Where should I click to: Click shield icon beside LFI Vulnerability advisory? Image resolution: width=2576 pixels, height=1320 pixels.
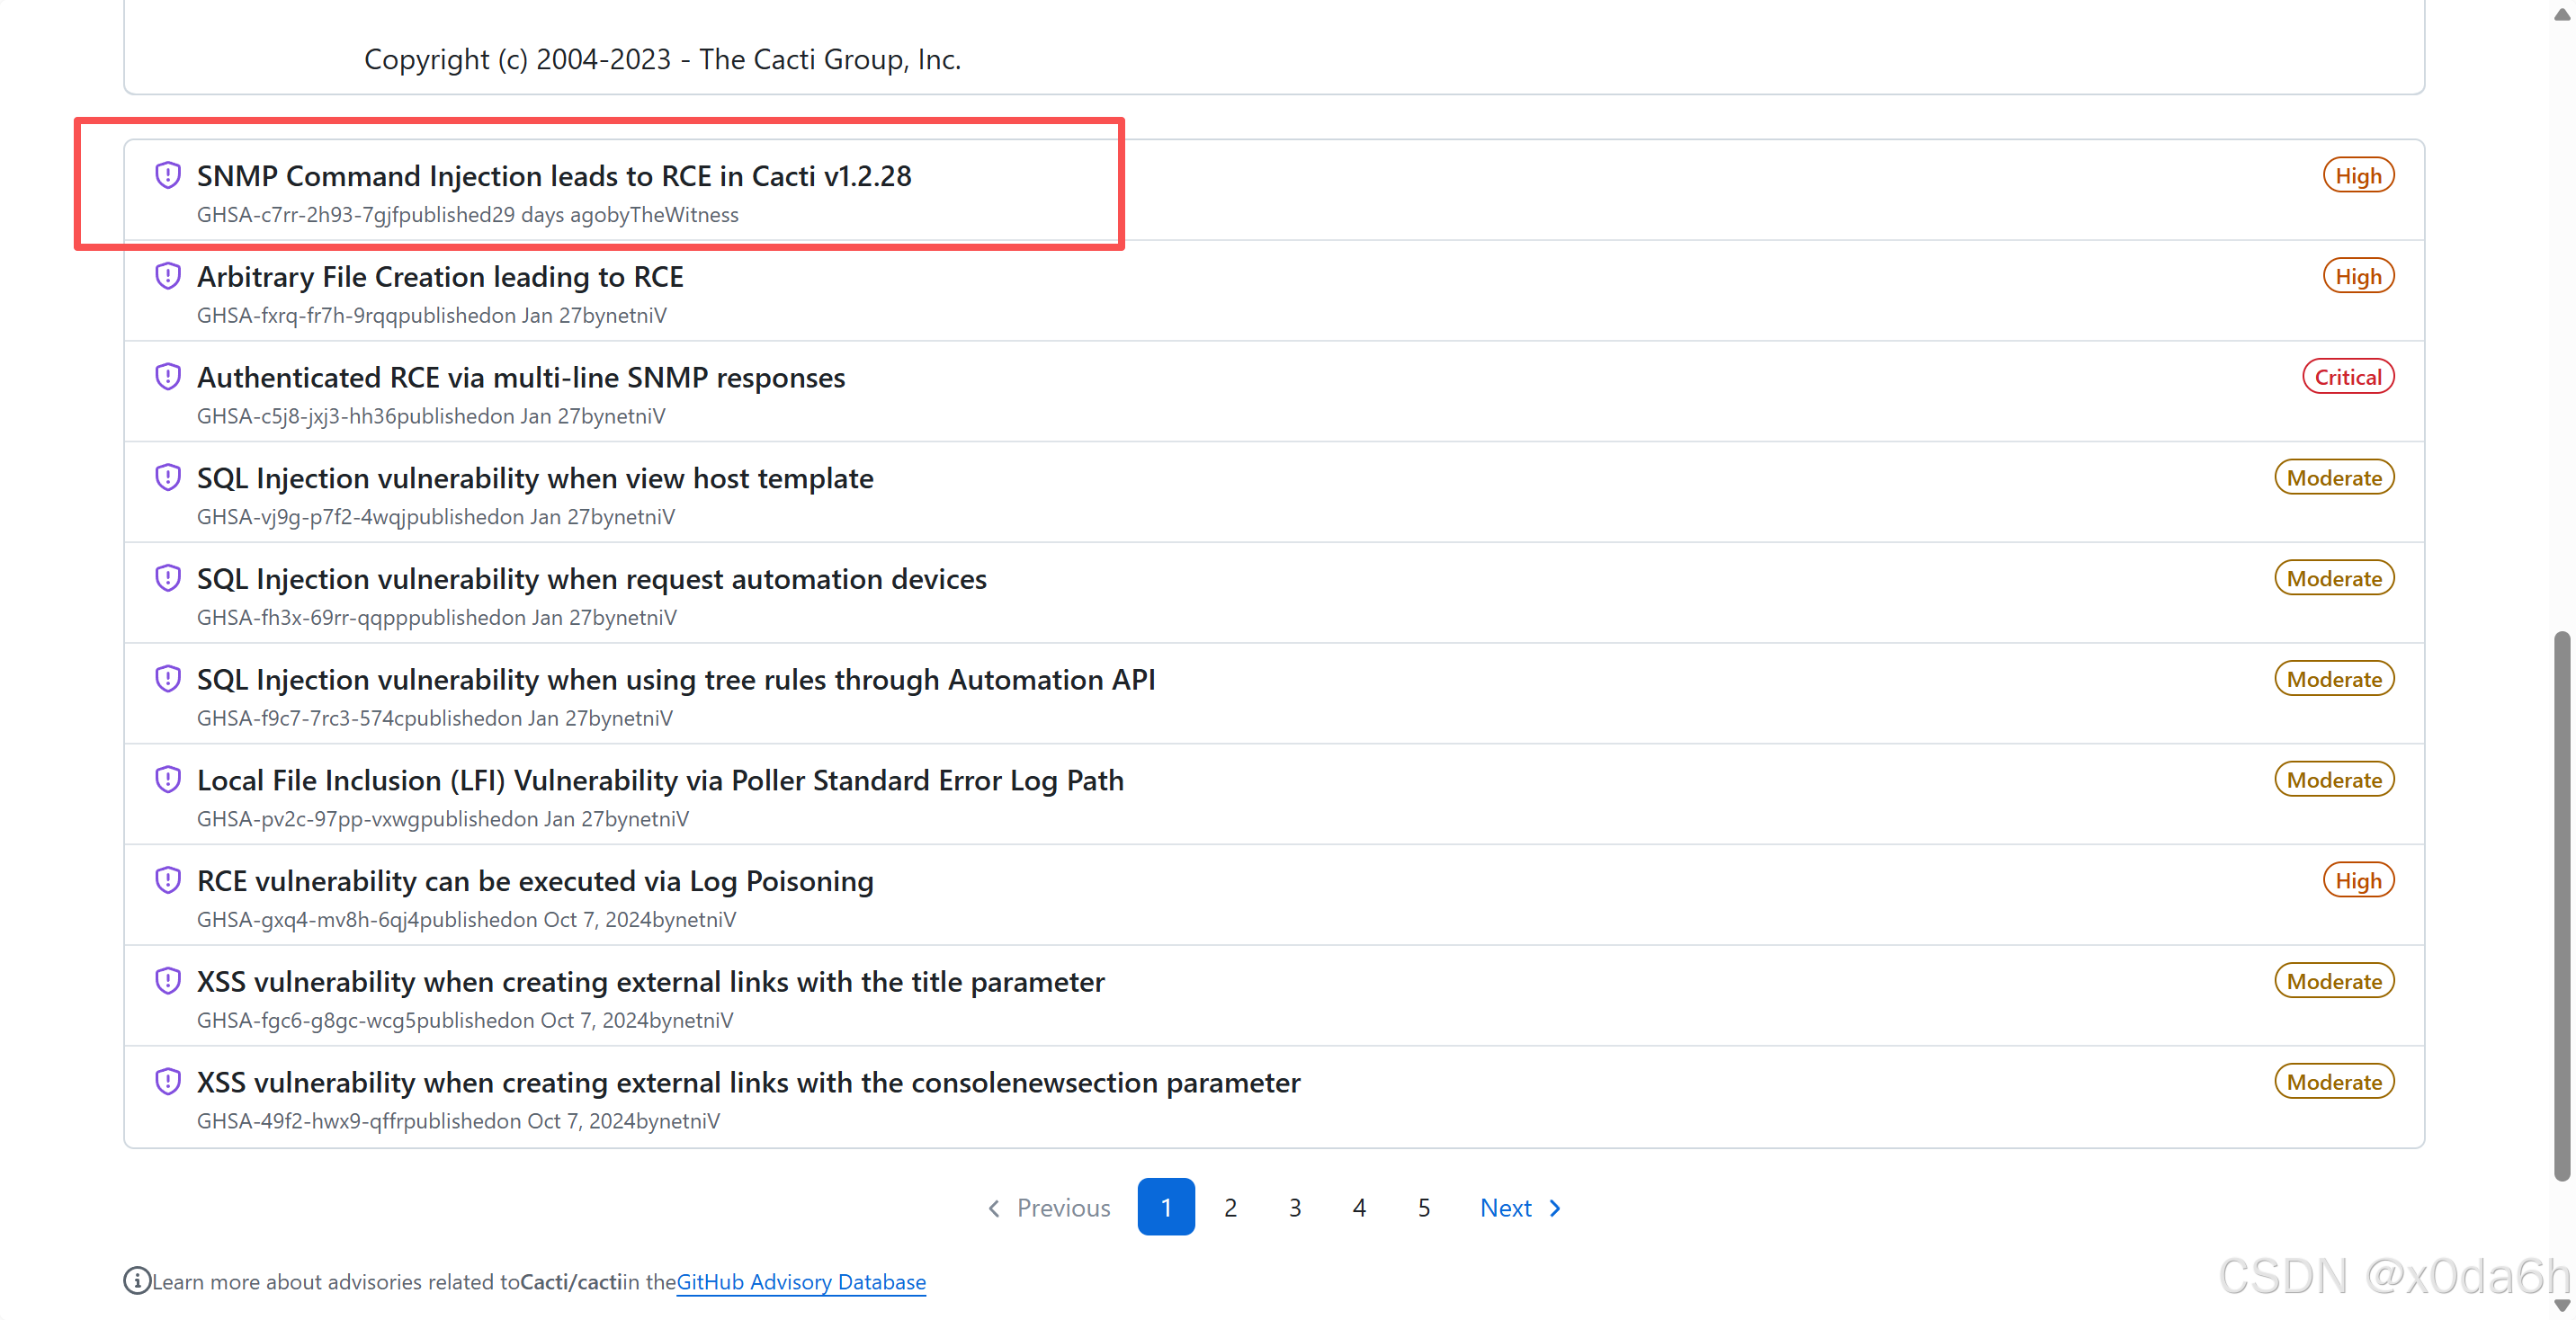[x=168, y=779]
